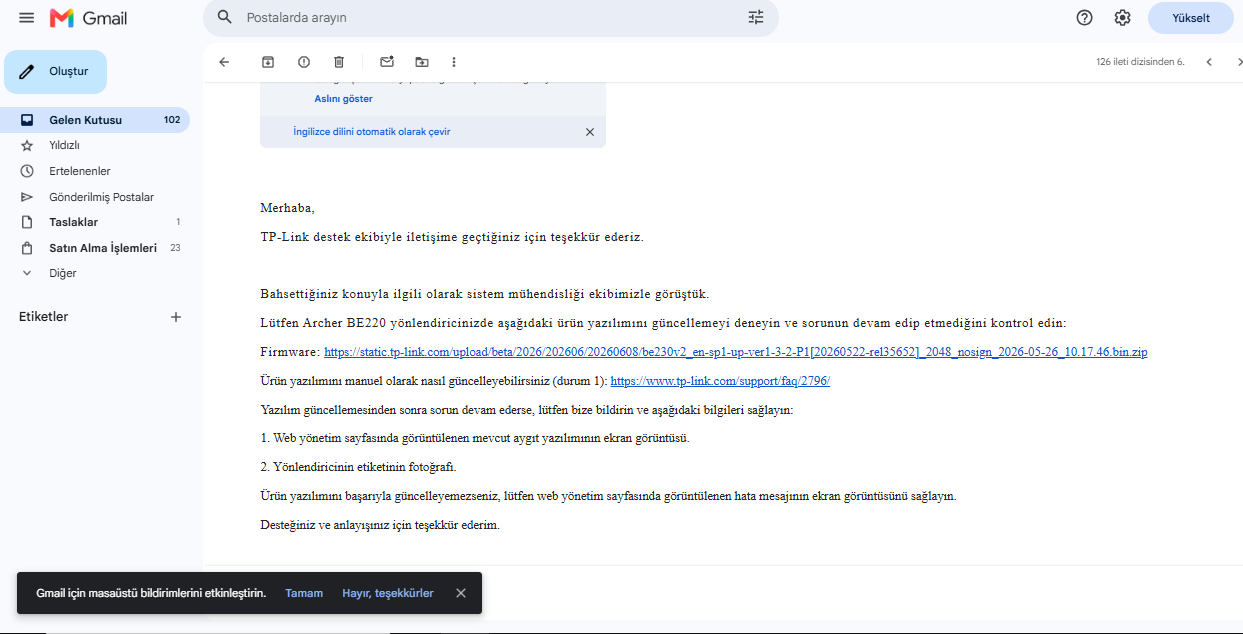Screen dimensions: 1243x634
Task: Click the Etiketler heading
Action: coord(43,317)
